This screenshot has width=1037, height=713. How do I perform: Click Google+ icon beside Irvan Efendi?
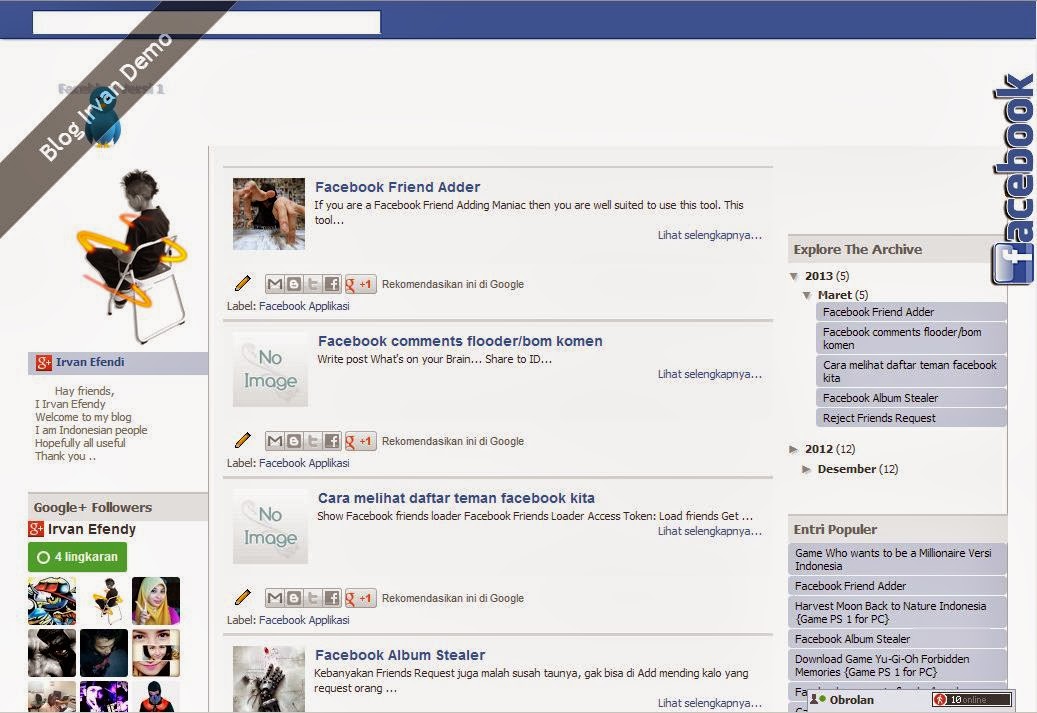click(x=44, y=362)
